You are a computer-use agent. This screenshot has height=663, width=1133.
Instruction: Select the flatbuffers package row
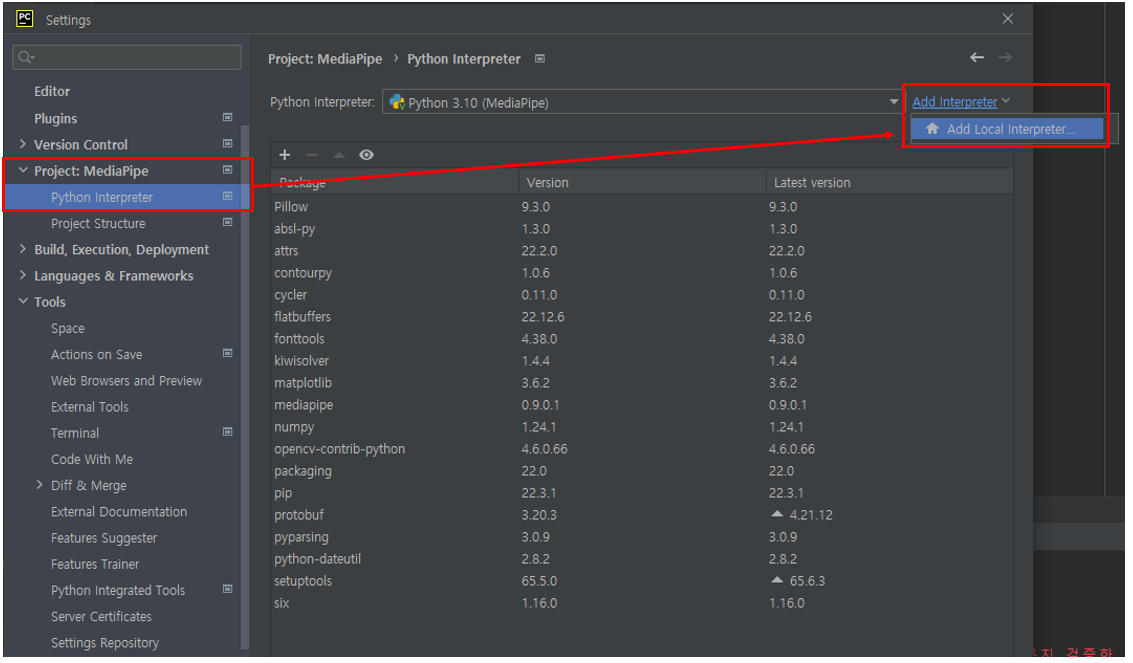[642, 316]
